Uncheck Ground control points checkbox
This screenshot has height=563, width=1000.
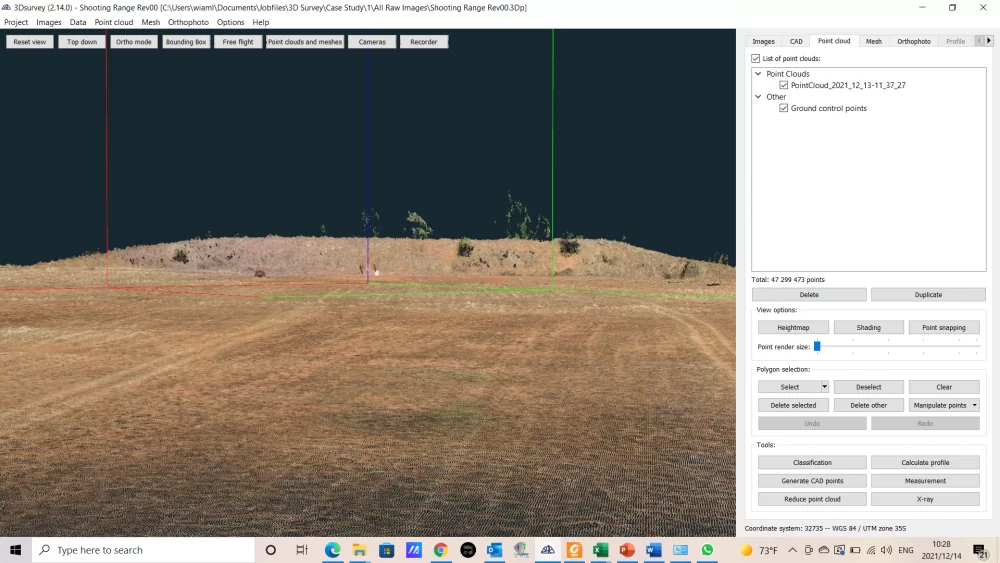(x=784, y=108)
